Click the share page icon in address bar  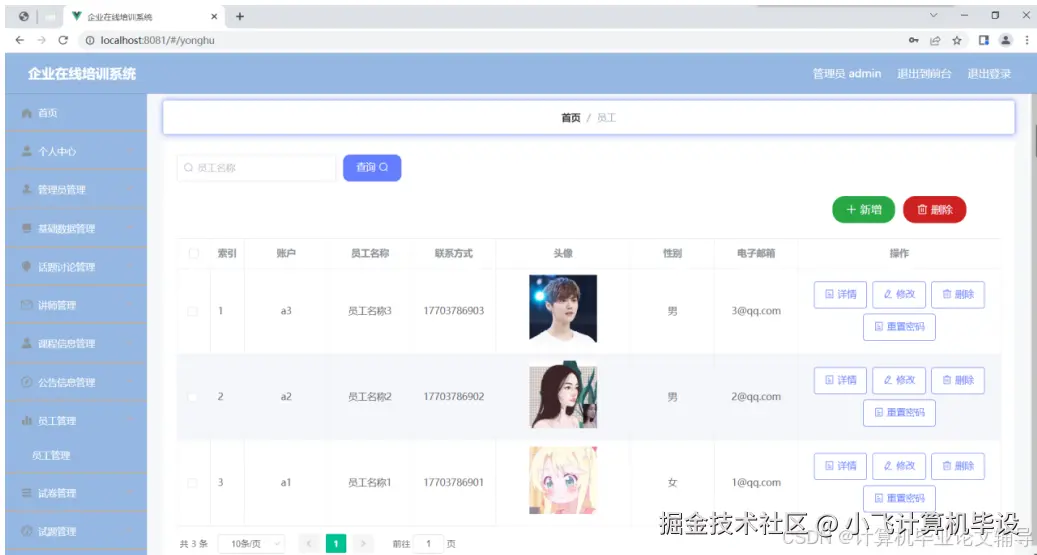click(x=935, y=40)
